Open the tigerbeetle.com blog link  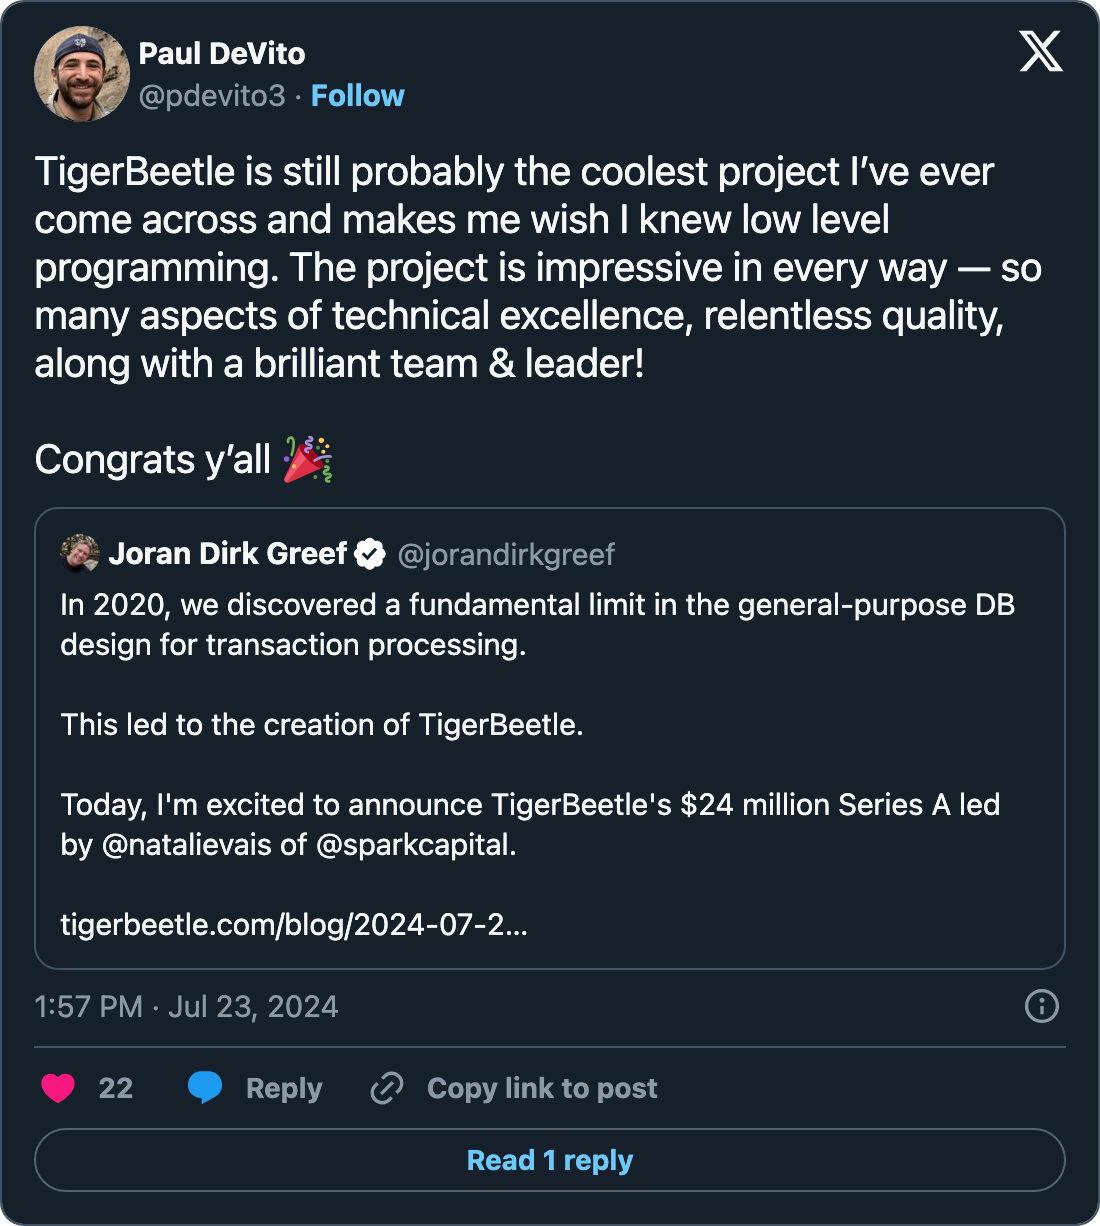294,924
